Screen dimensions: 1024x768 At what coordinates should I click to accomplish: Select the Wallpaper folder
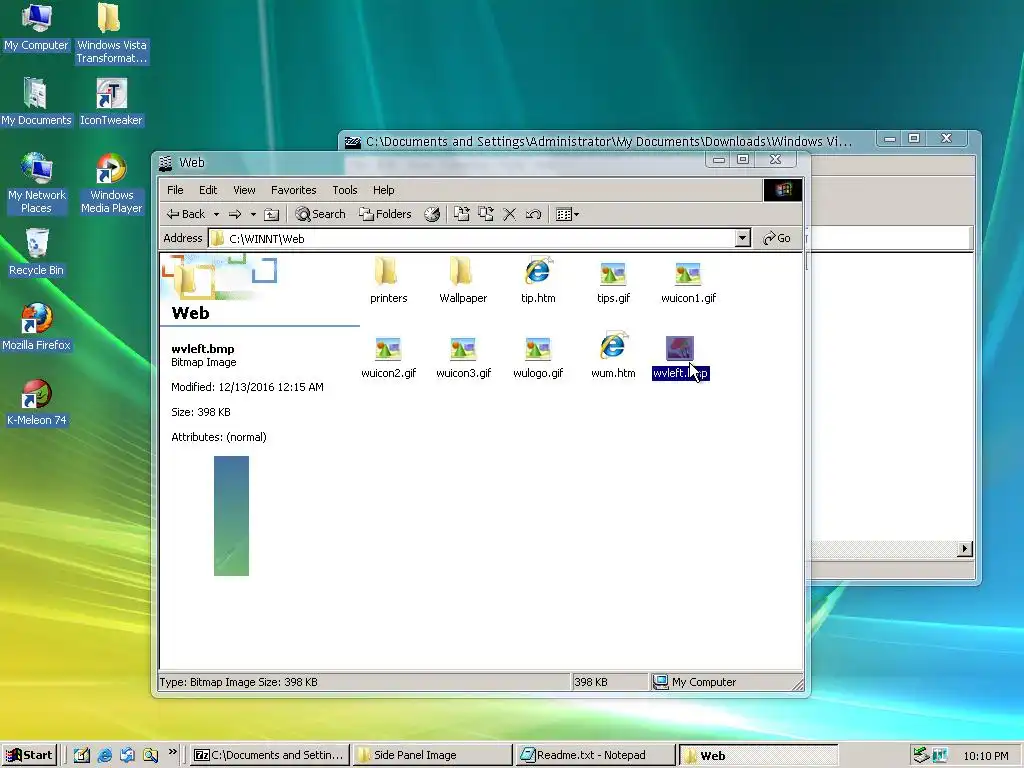[463, 281]
